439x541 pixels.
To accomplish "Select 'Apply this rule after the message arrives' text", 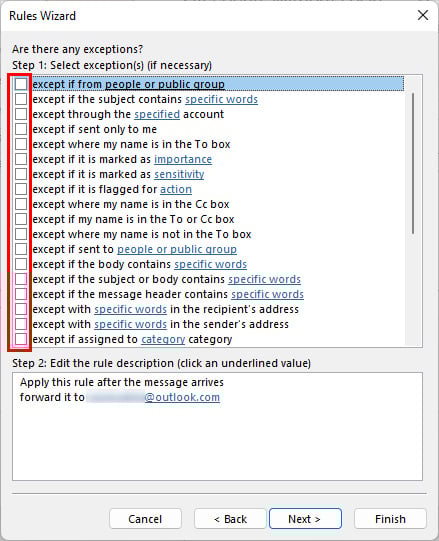I will pyautogui.click(x=122, y=382).
